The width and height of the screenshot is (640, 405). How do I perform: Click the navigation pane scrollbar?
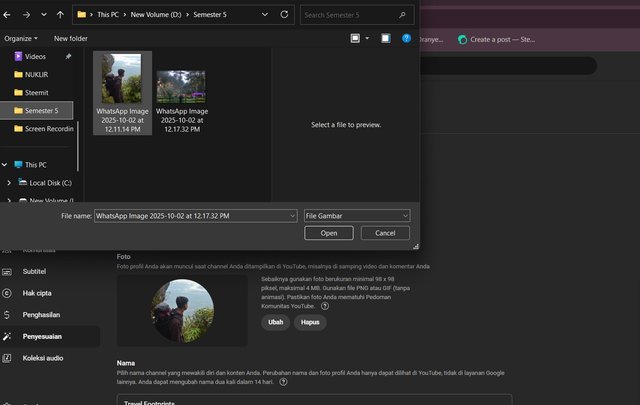[x=78, y=146]
